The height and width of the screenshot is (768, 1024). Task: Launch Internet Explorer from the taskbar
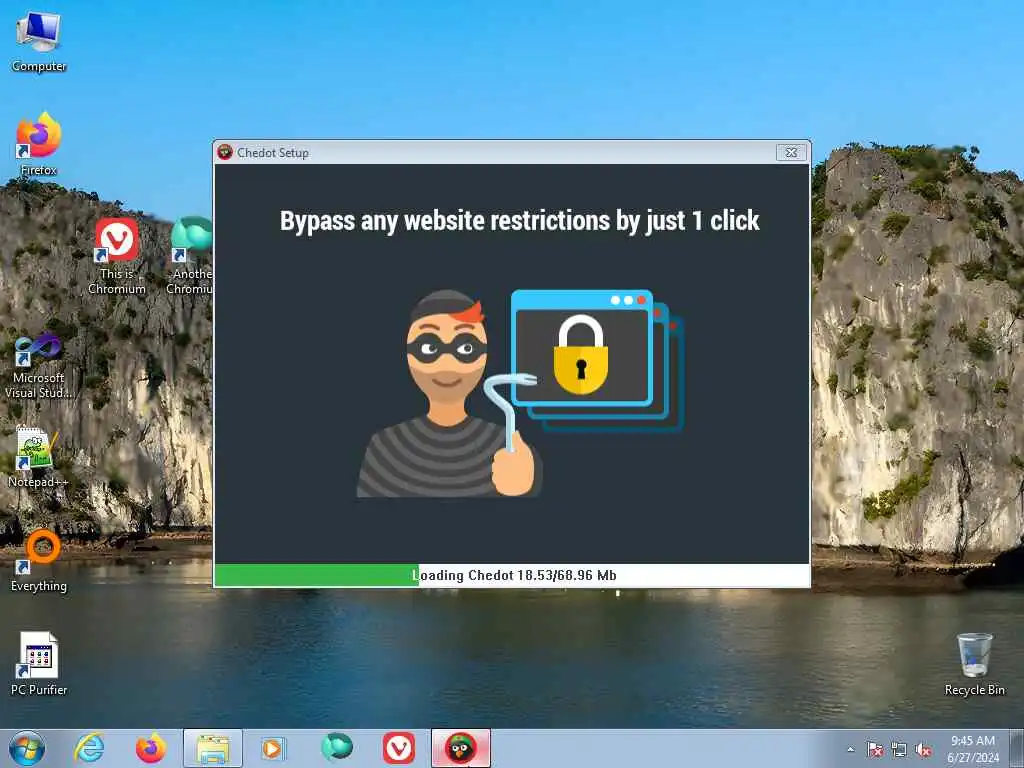tap(89, 748)
